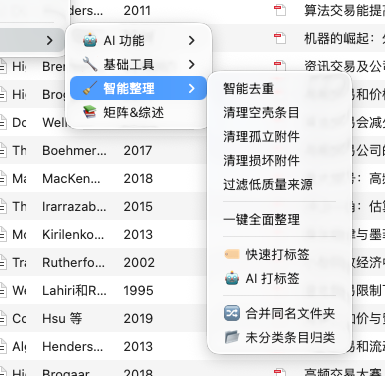Click year 2002 in Rutherfo row

[139, 262]
